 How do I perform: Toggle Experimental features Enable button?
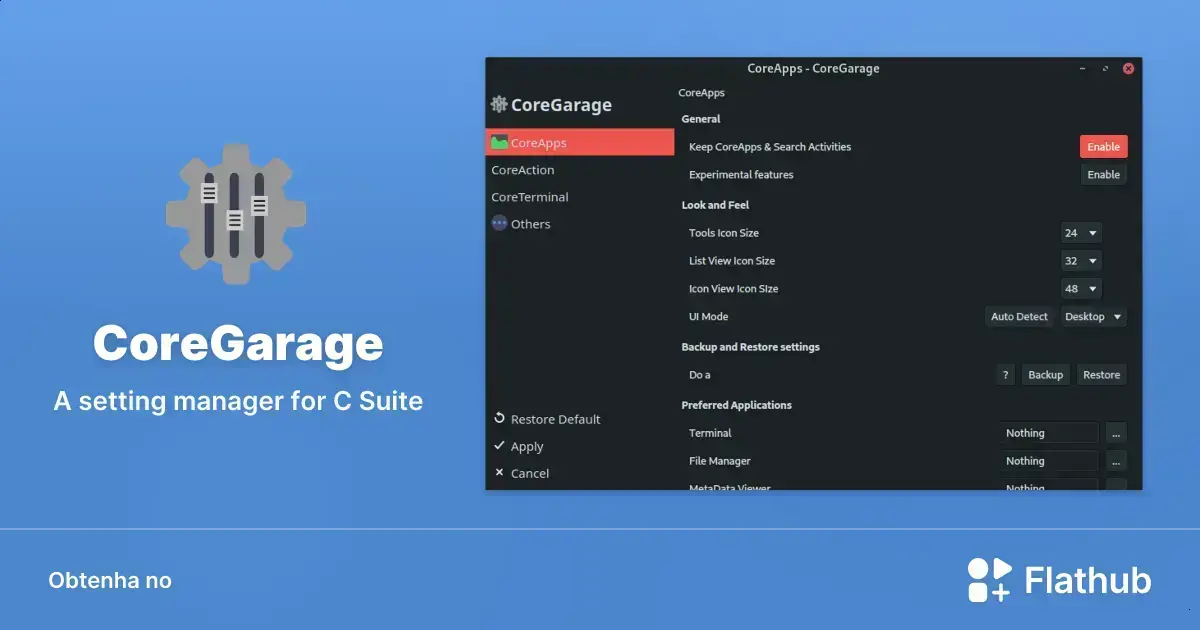[1103, 175]
